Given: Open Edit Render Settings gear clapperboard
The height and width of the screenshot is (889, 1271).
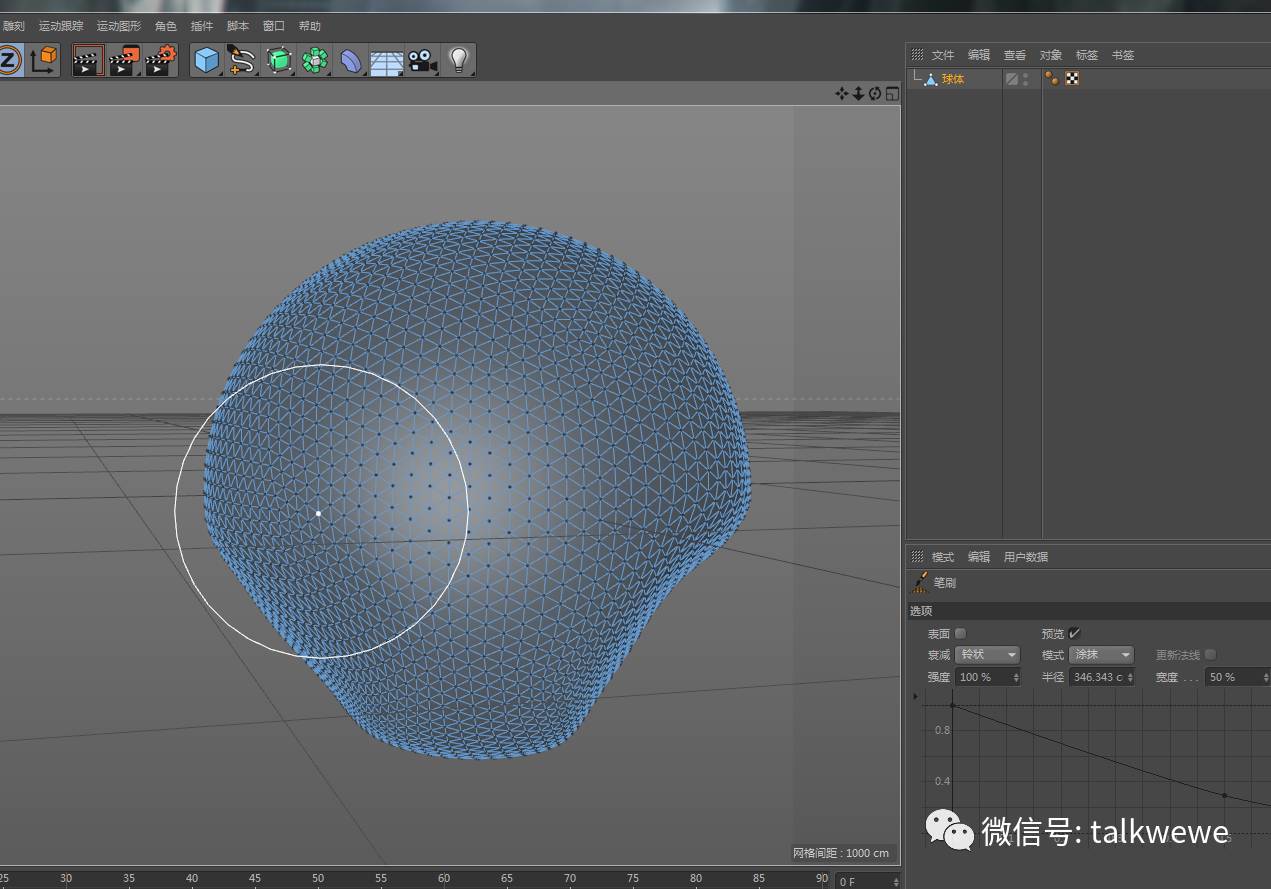Looking at the screenshot, I should (x=160, y=60).
